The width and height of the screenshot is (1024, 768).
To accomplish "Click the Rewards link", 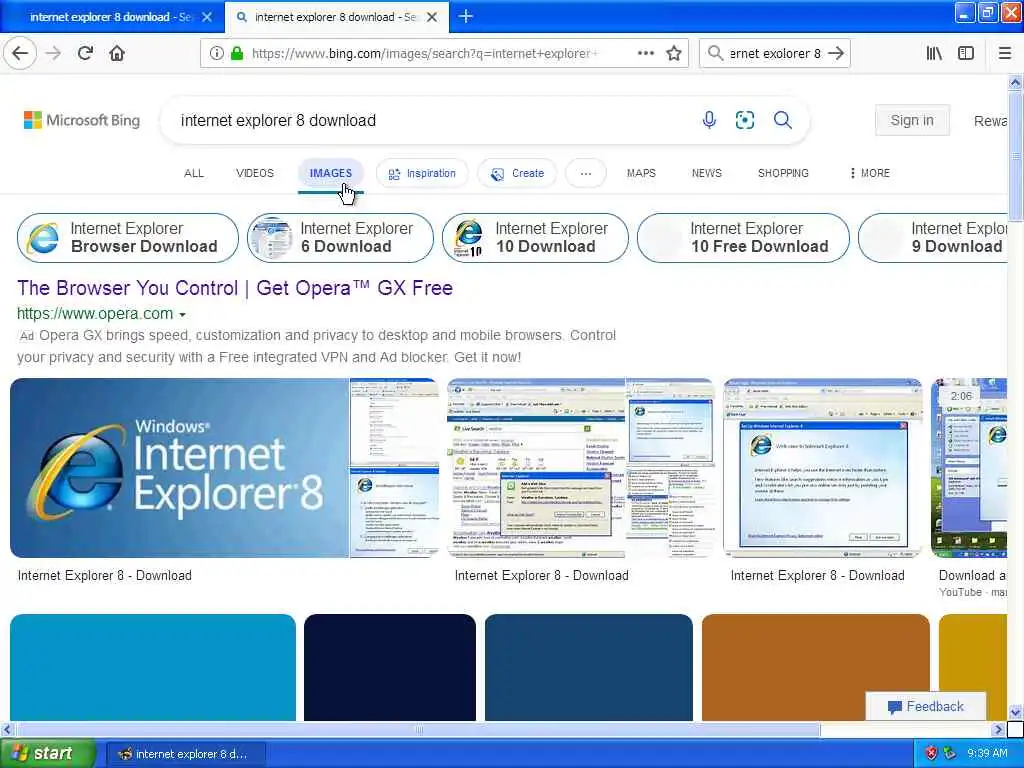I will click(990, 121).
